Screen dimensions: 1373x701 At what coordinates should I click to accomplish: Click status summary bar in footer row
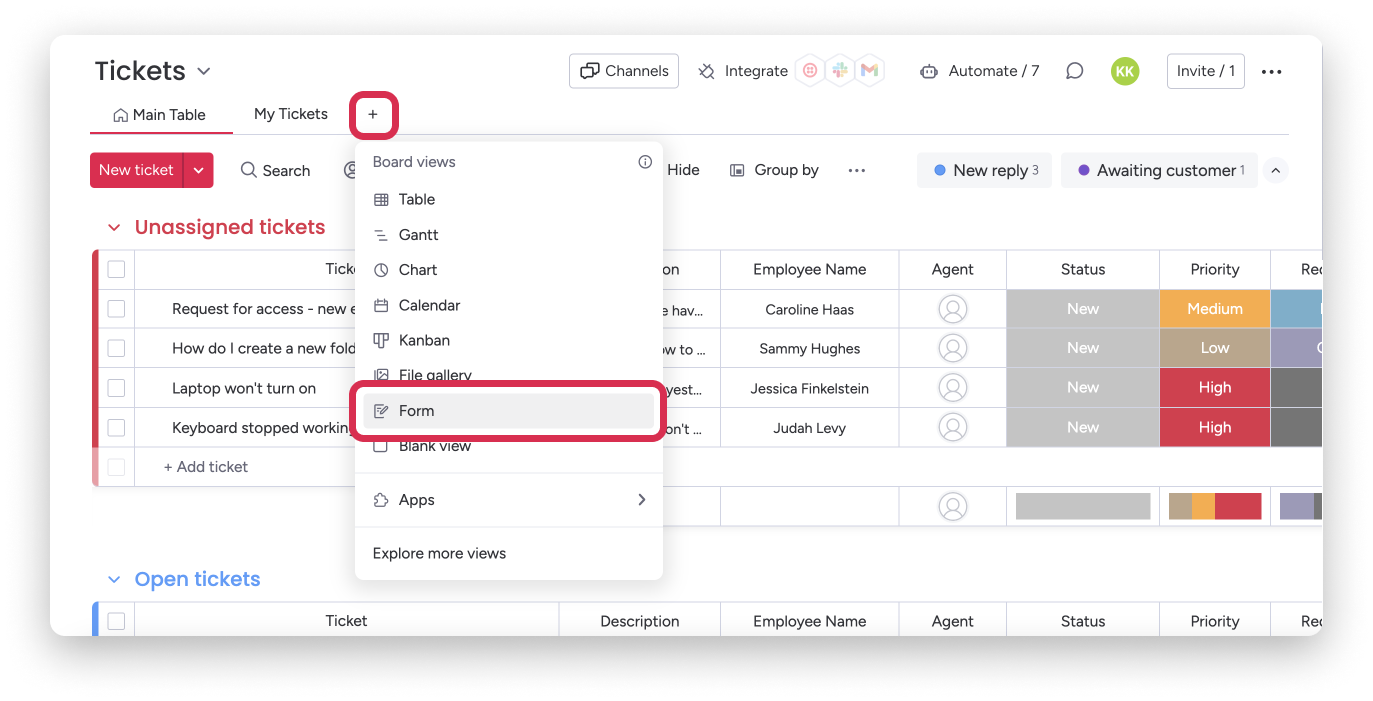point(1083,506)
